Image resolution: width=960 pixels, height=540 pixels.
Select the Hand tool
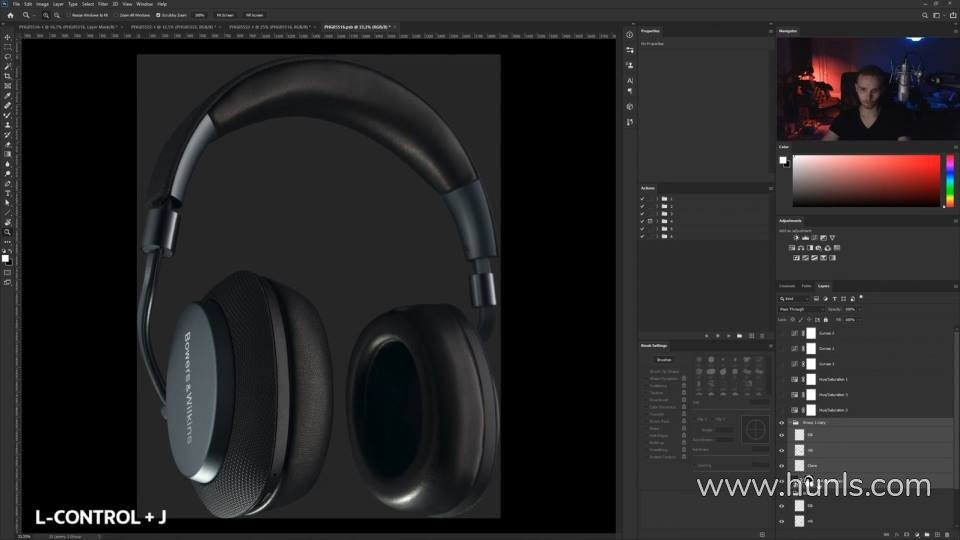(7, 222)
